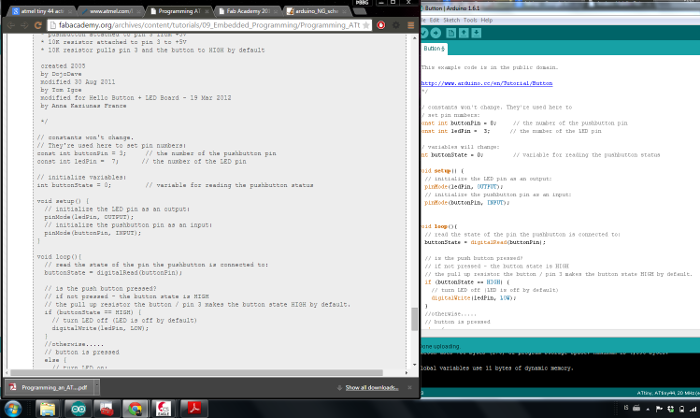
Task: Click 'digitalWrite(ledPin, LOW);' in Arduino editor
Action: tap(473, 298)
